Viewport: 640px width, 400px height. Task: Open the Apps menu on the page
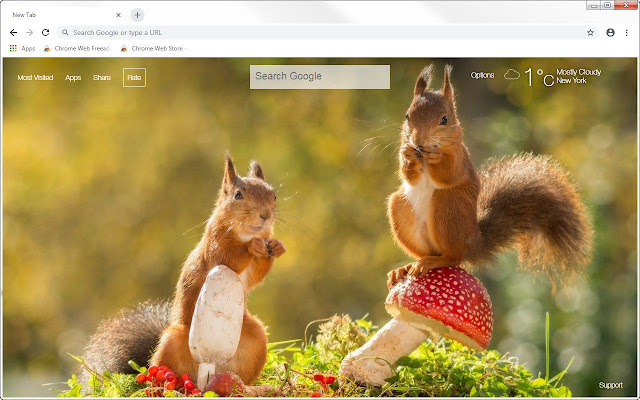pos(73,78)
